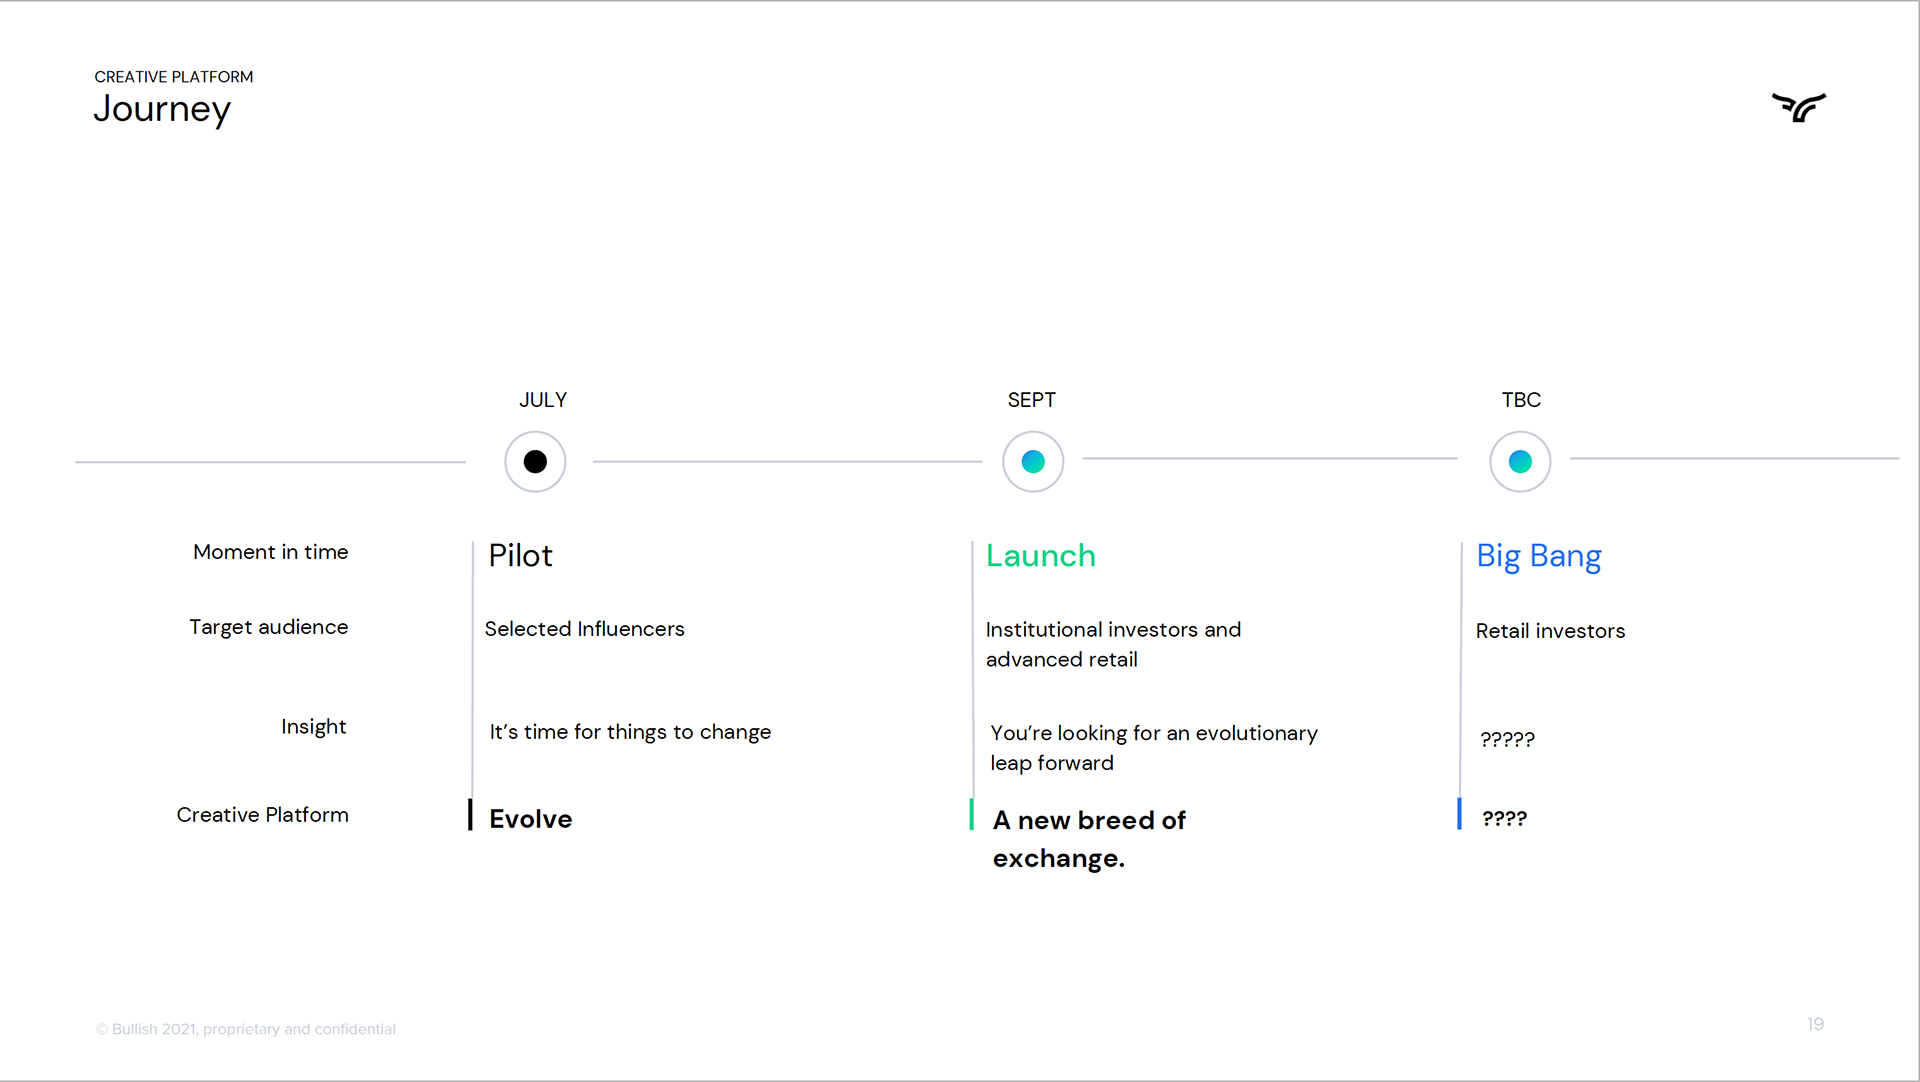
Task: Click the Bullish bull logo icon
Action: 1799,107
